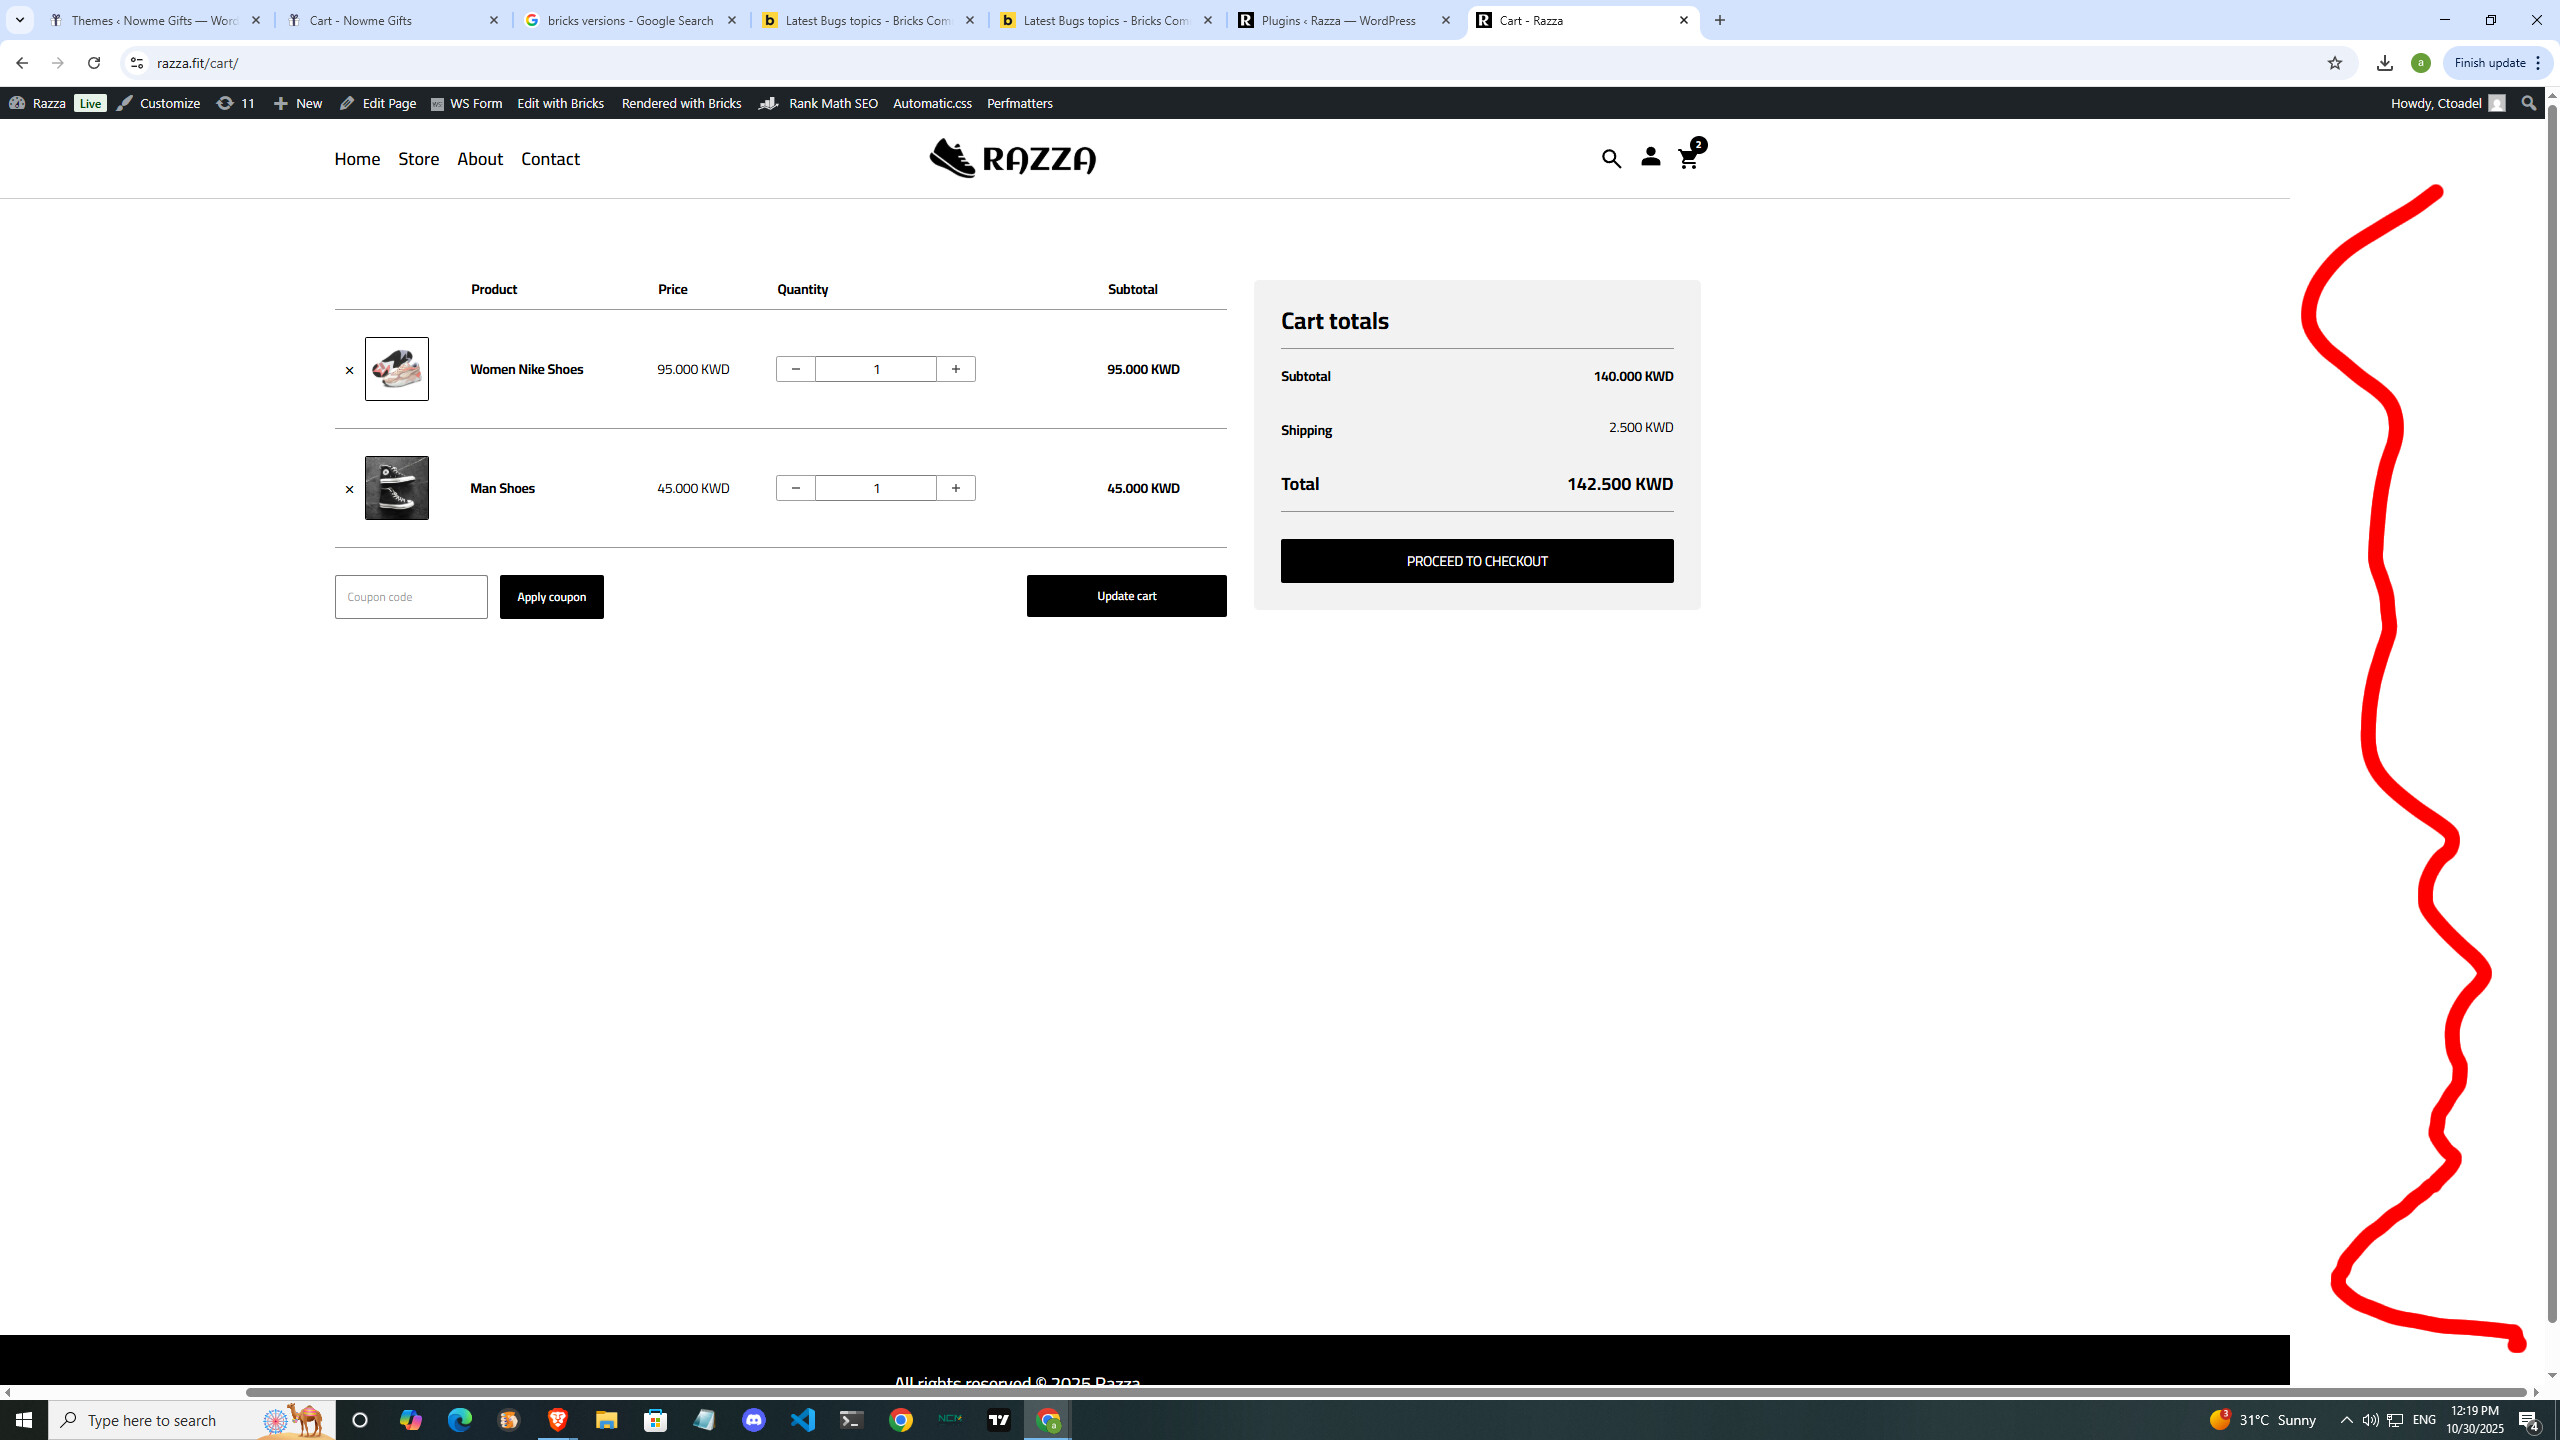Image resolution: width=2560 pixels, height=1440 pixels.
Task: Focus the Coupon code input field
Action: tap(411, 597)
